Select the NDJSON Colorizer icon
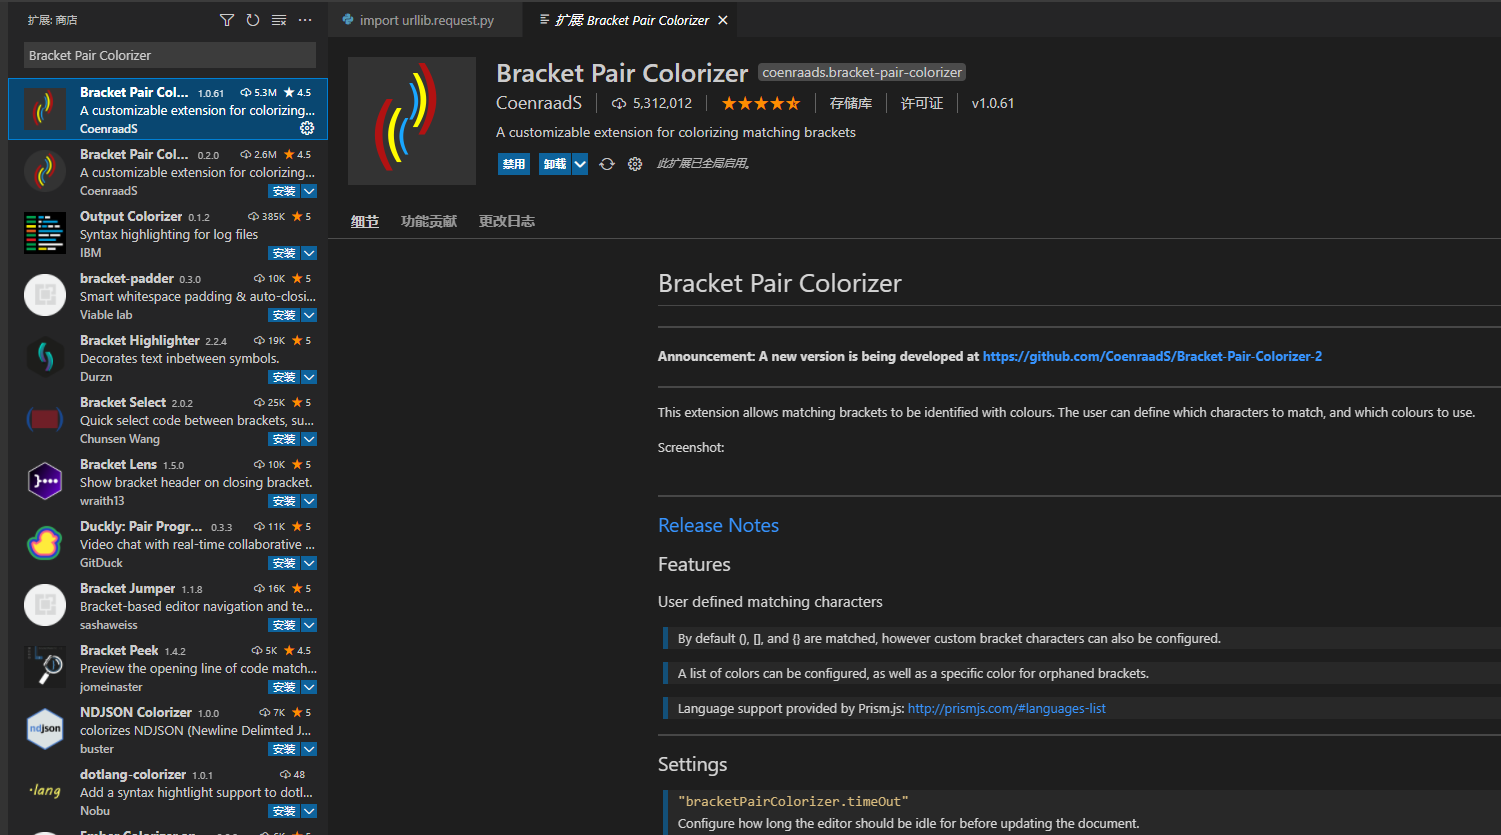Screen dimensions: 1501x835 [x=45, y=729]
